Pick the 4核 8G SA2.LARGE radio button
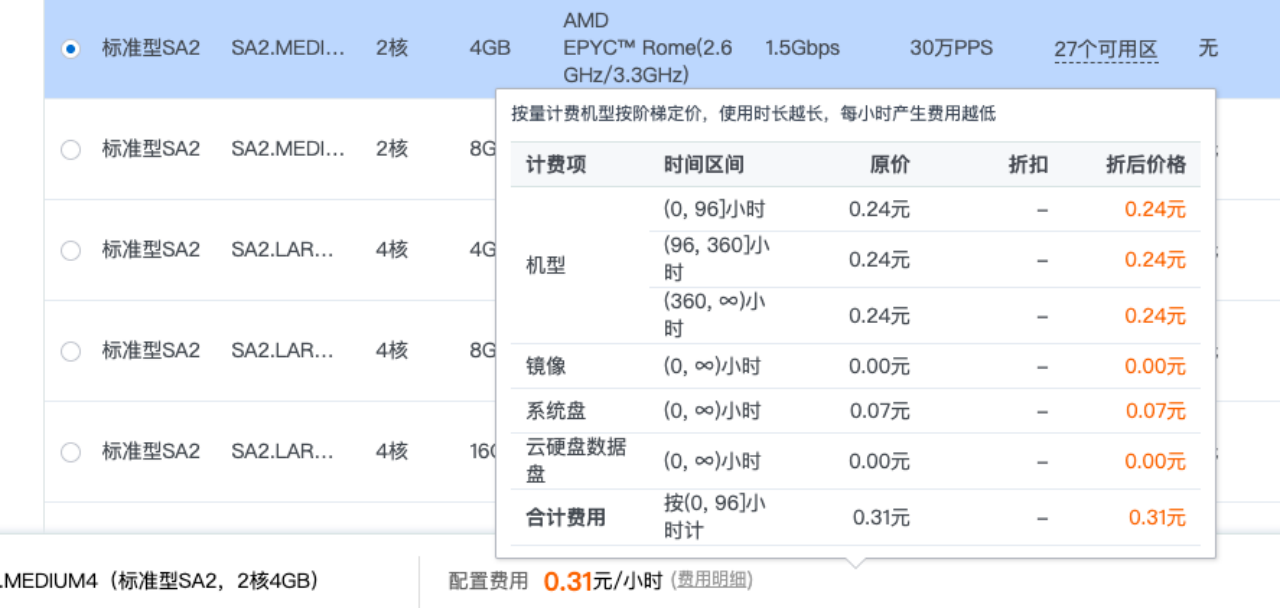 tap(70, 351)
